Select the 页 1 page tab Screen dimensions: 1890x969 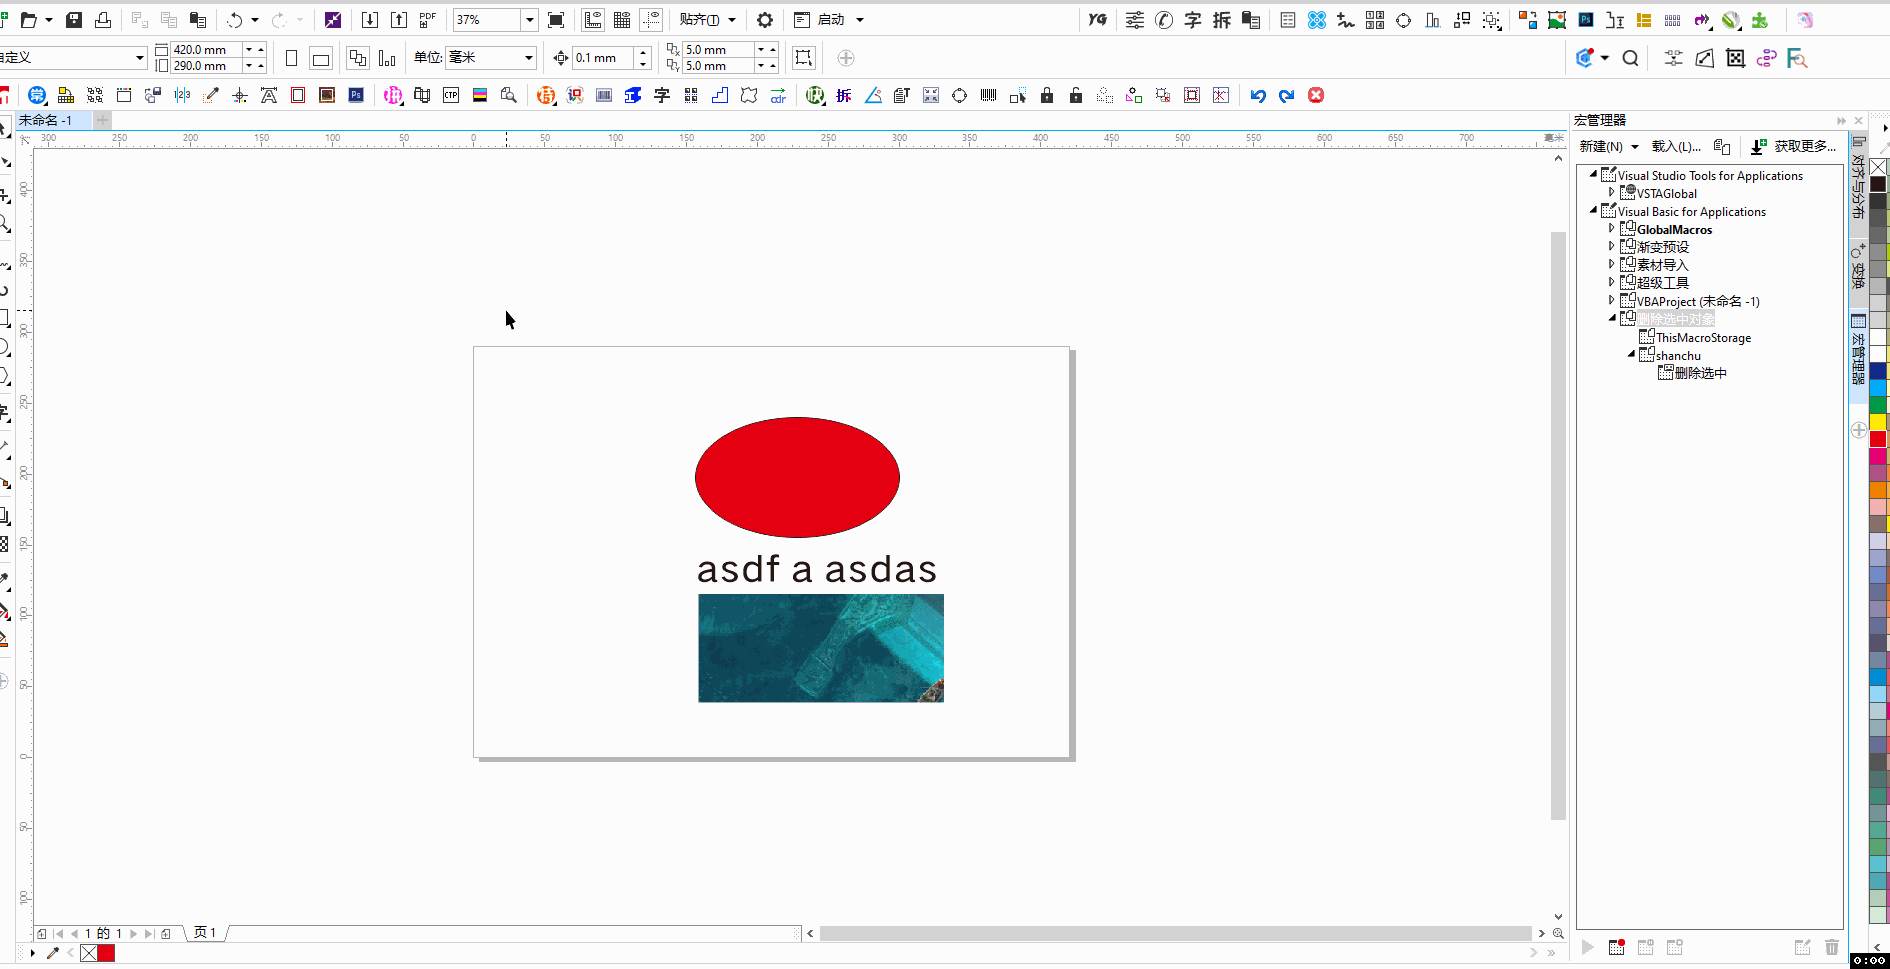point(205,933)
